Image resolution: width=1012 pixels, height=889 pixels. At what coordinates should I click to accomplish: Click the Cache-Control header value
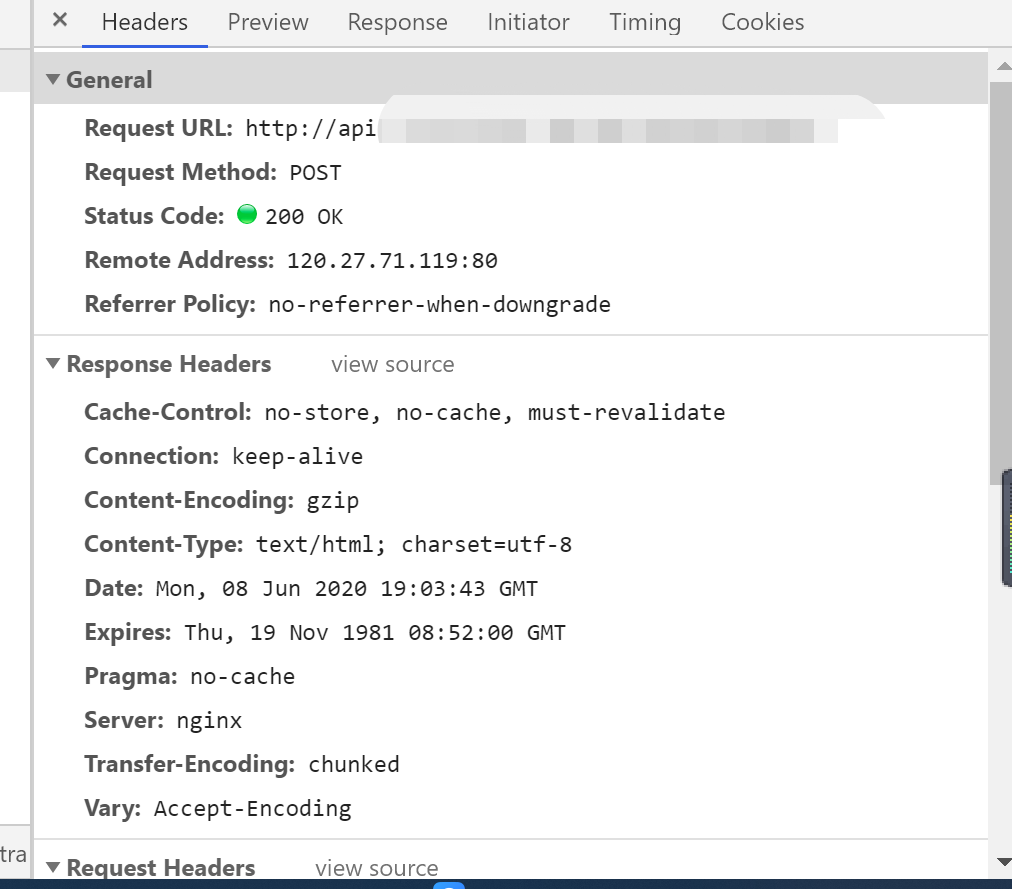(x=495, y=413)
